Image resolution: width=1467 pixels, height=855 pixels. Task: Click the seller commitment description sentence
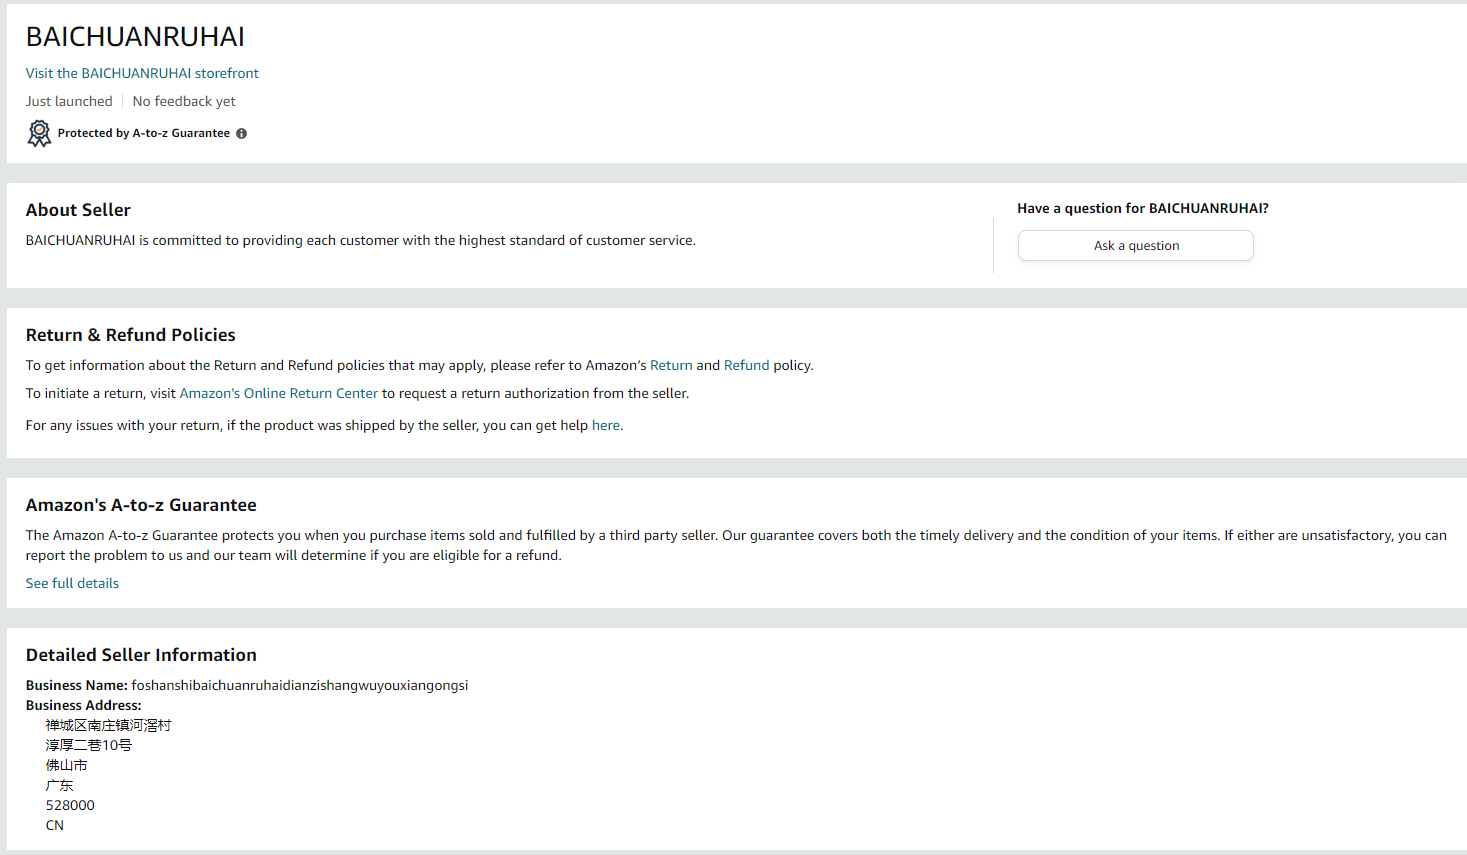[361, 240]
